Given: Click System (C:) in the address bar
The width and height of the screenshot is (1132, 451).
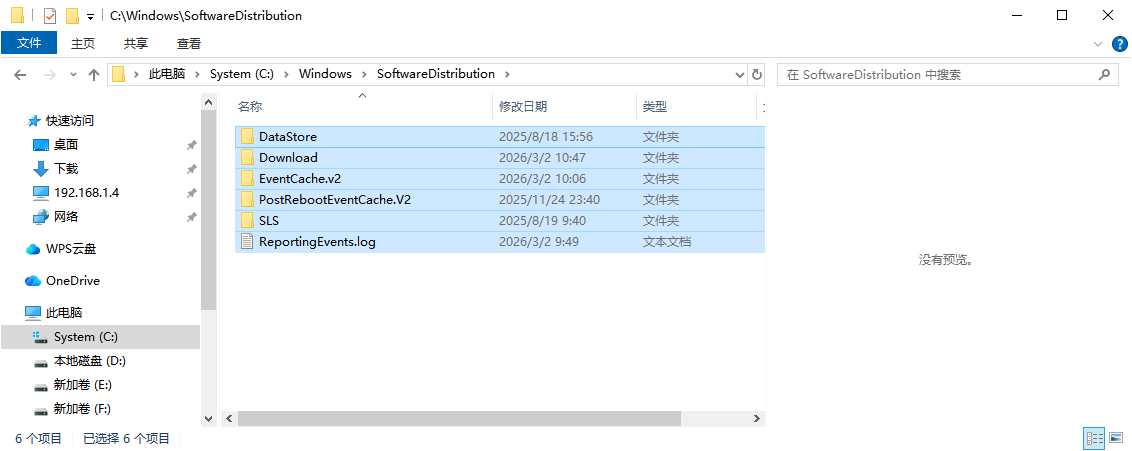Looking at the screenshot, I should point(242,74).
